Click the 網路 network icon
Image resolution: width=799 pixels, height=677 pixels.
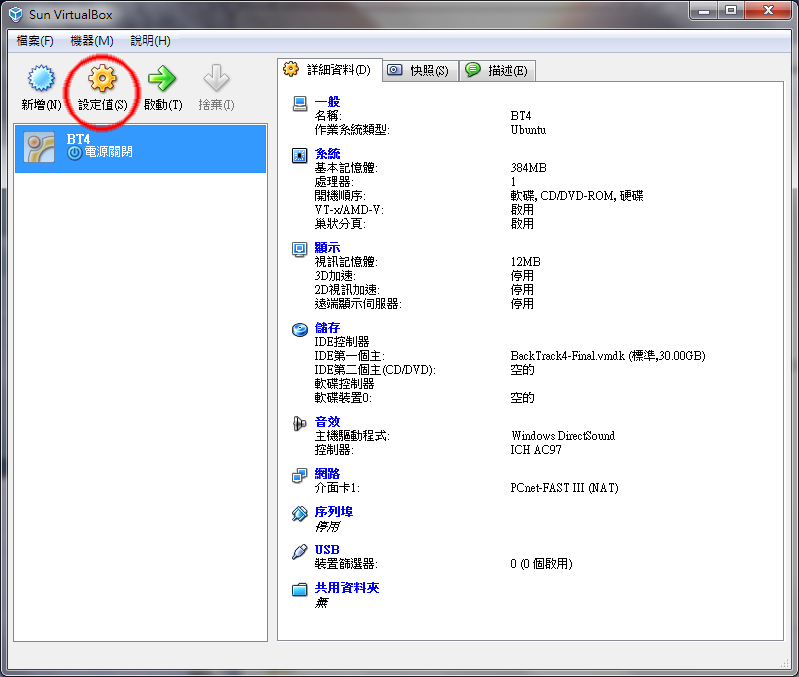click(x=300, y=475)
